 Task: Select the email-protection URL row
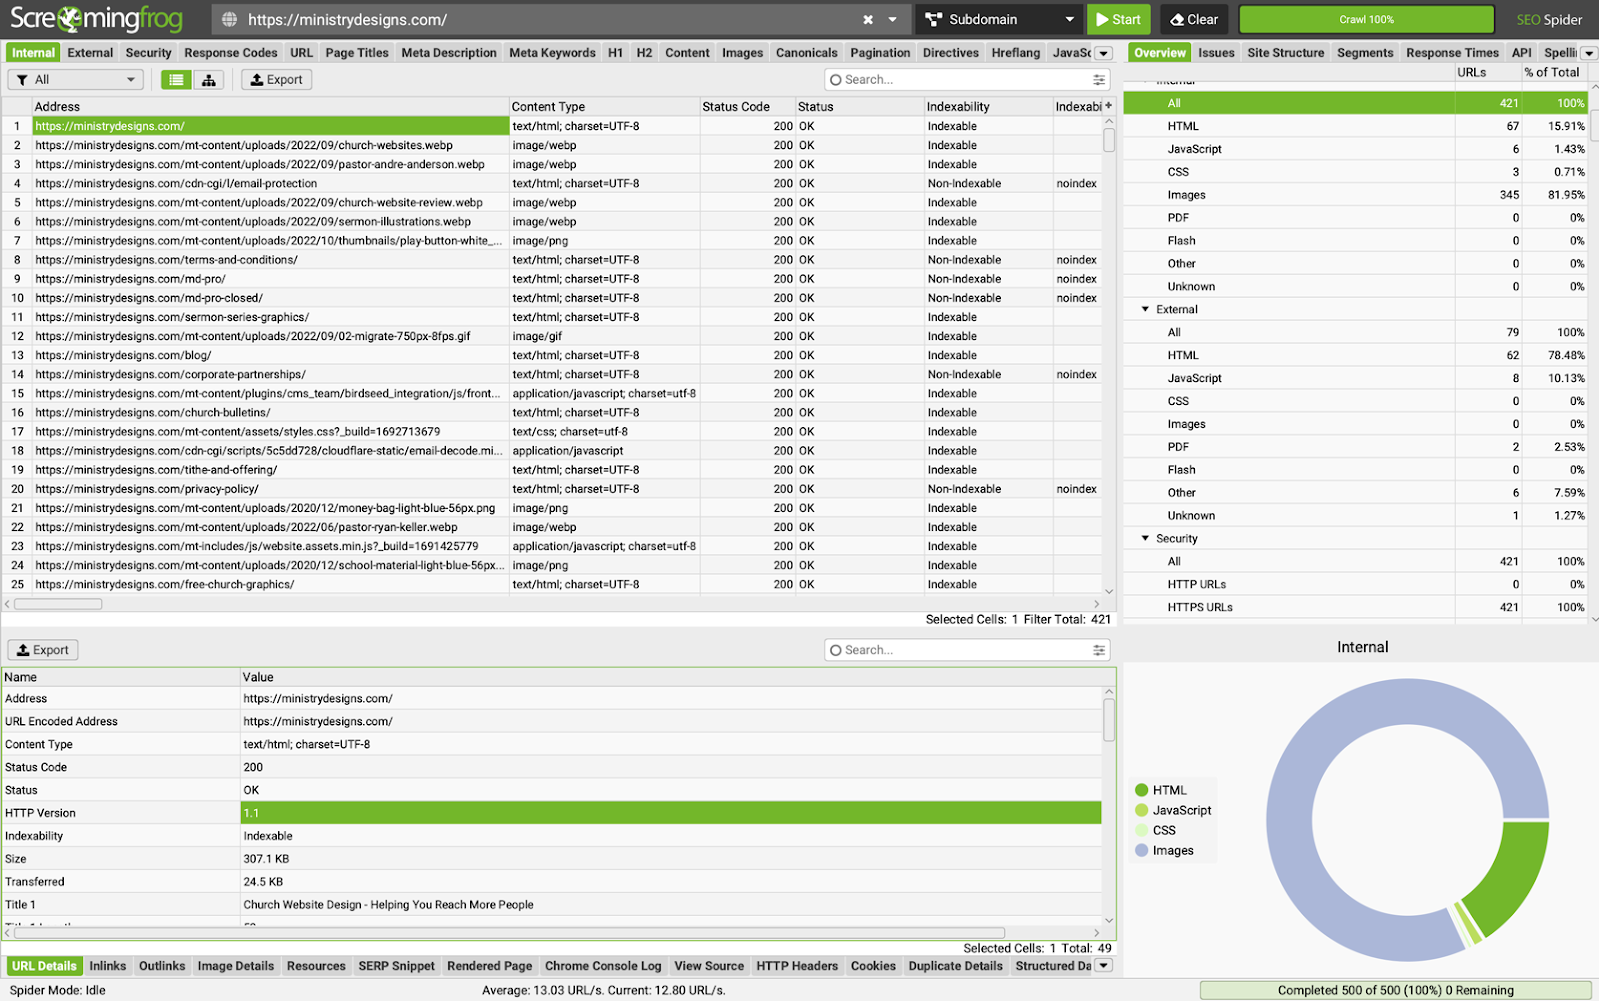click(x=552, y=184)
